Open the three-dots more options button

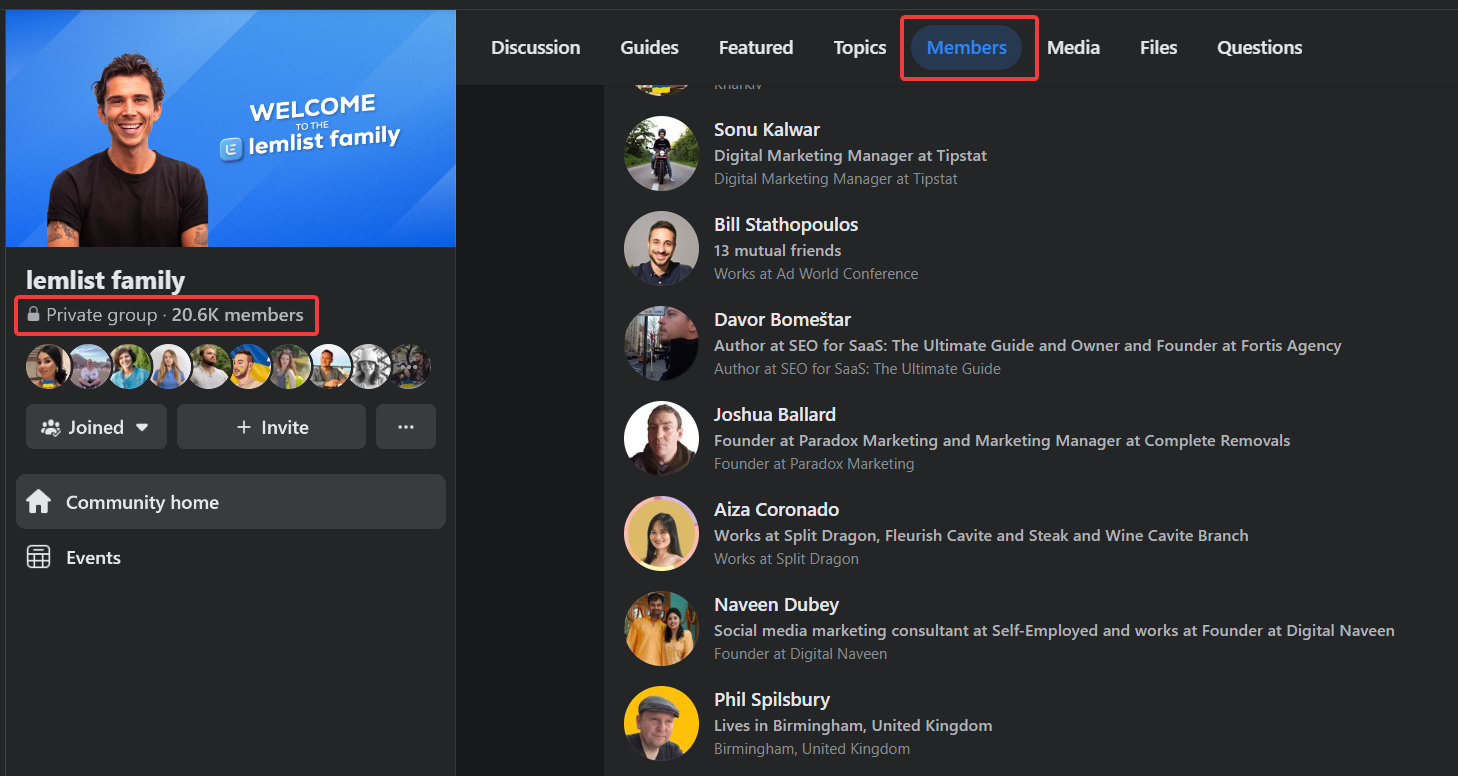(x=405, y=427)
